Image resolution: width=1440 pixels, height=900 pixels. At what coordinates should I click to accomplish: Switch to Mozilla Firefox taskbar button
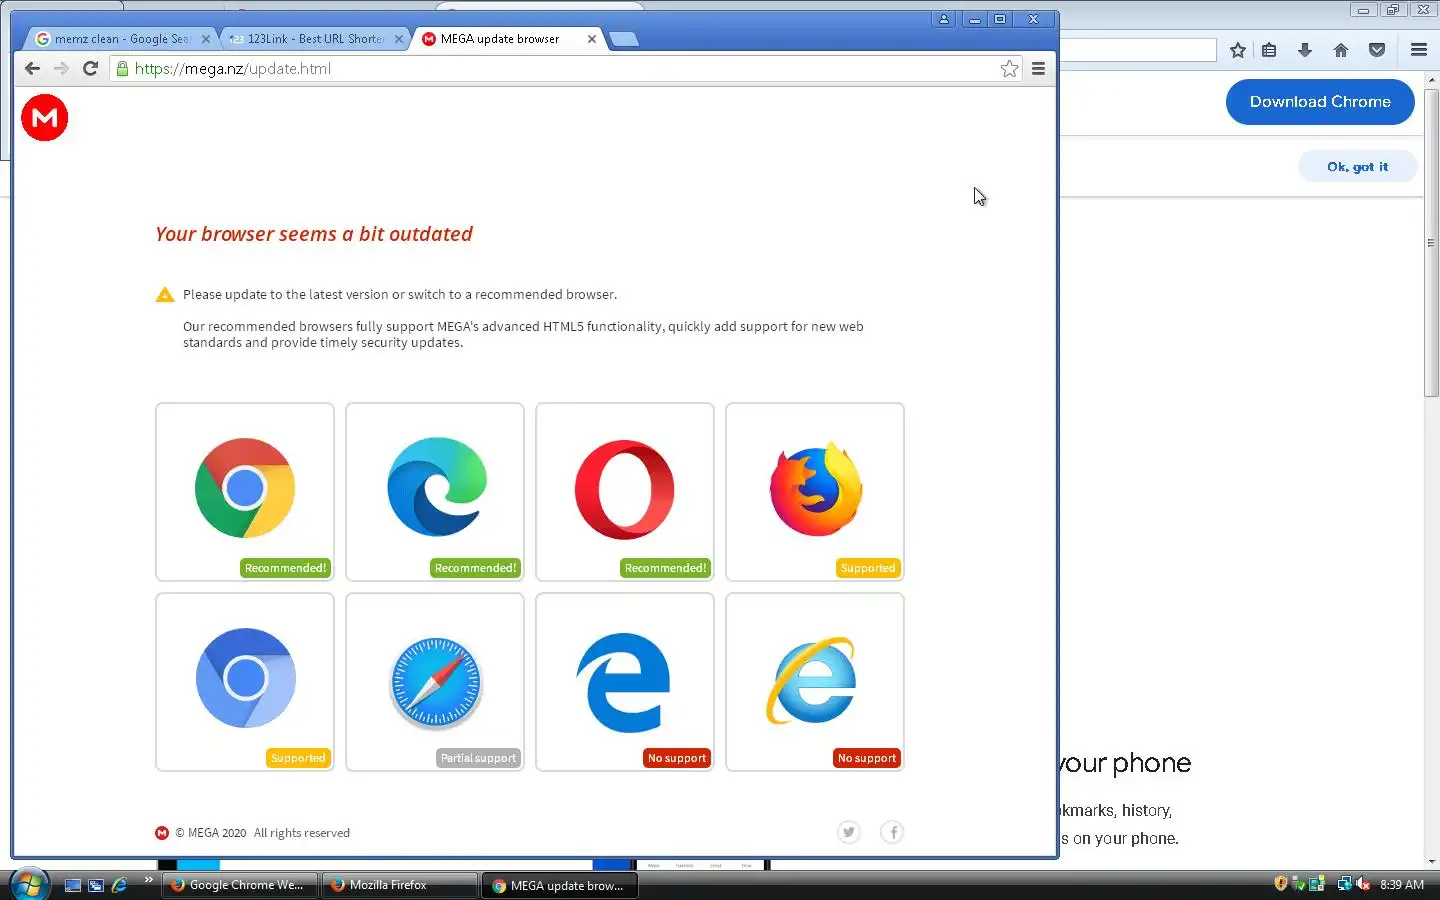(x=399, y=885)
